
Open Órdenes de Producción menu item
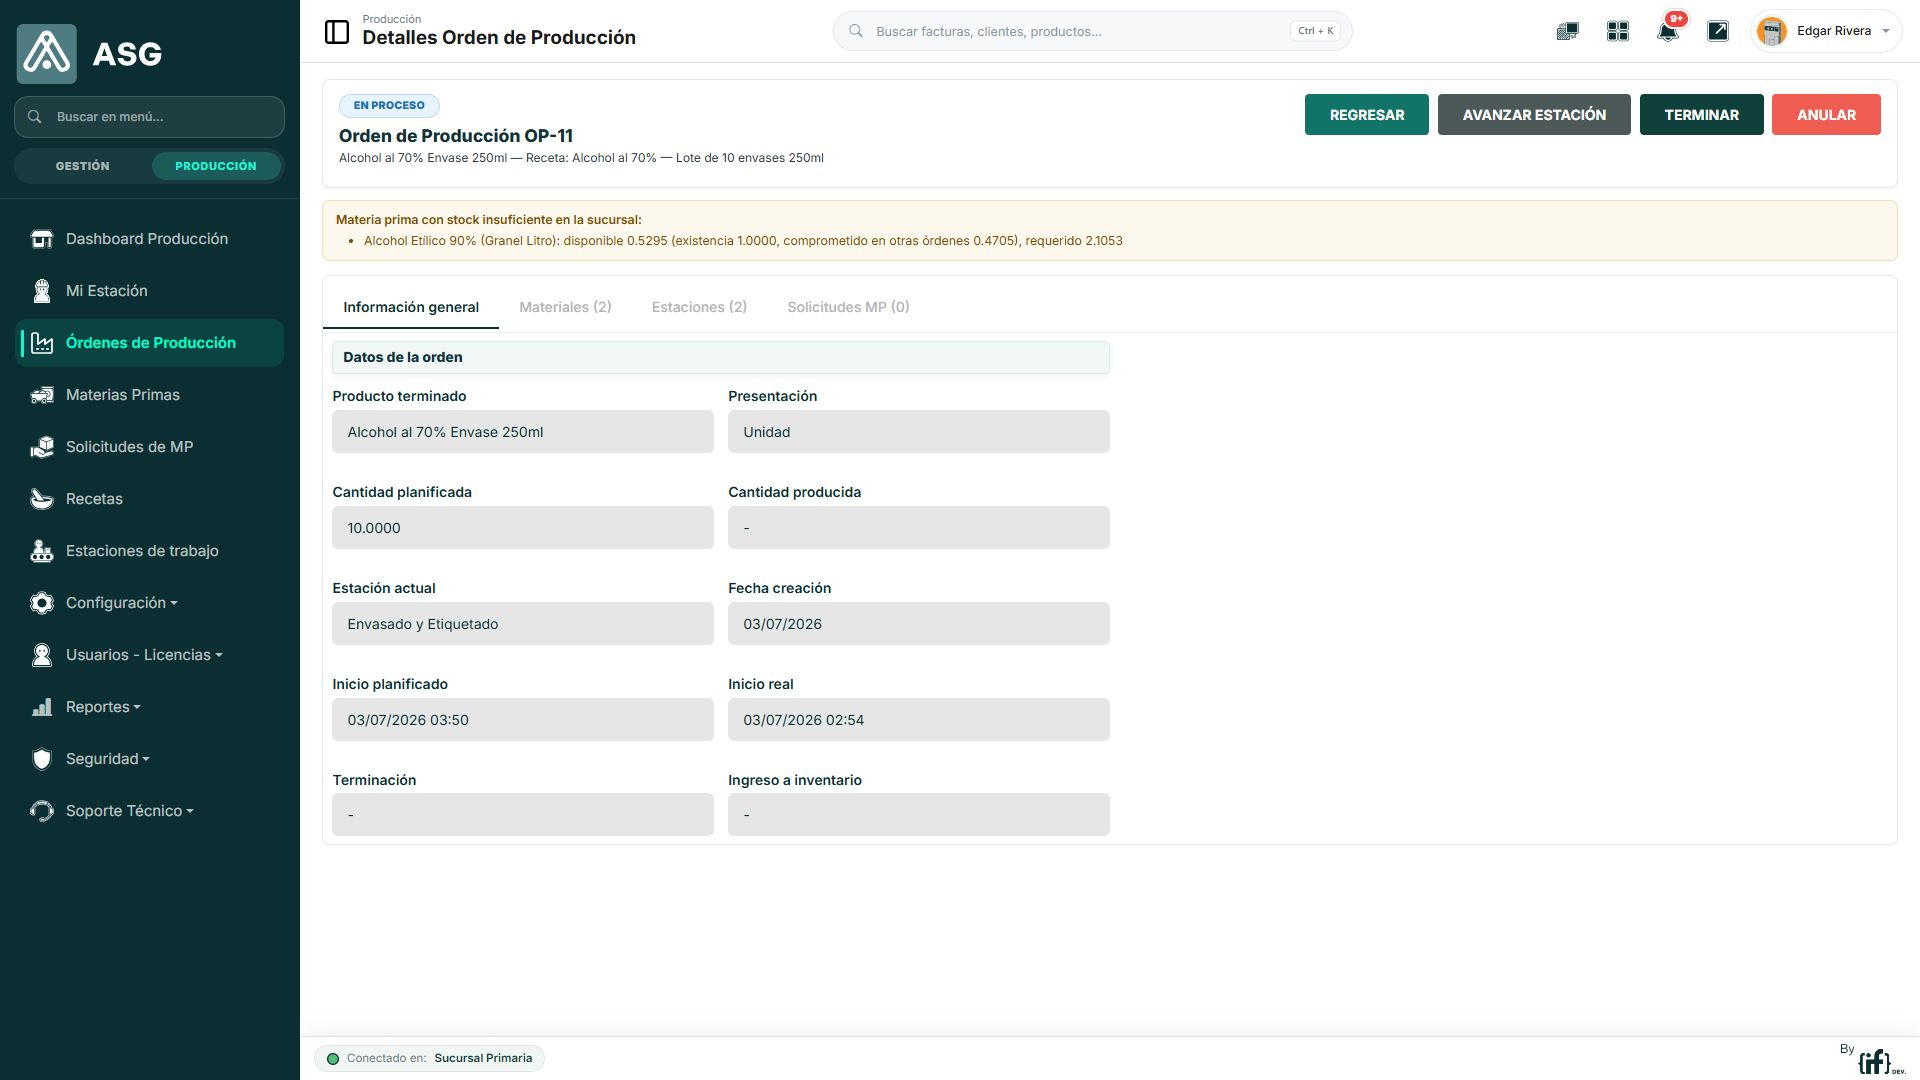click(x=150, y=343)
